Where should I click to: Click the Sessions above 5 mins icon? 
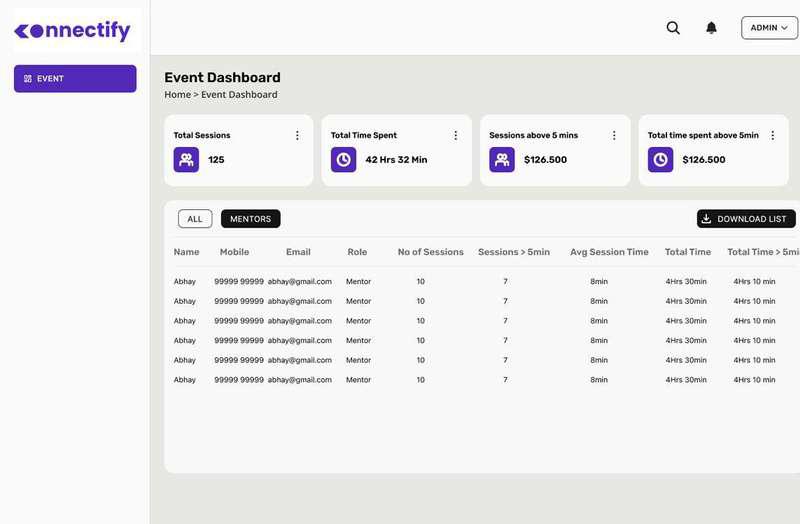point(502,159)
